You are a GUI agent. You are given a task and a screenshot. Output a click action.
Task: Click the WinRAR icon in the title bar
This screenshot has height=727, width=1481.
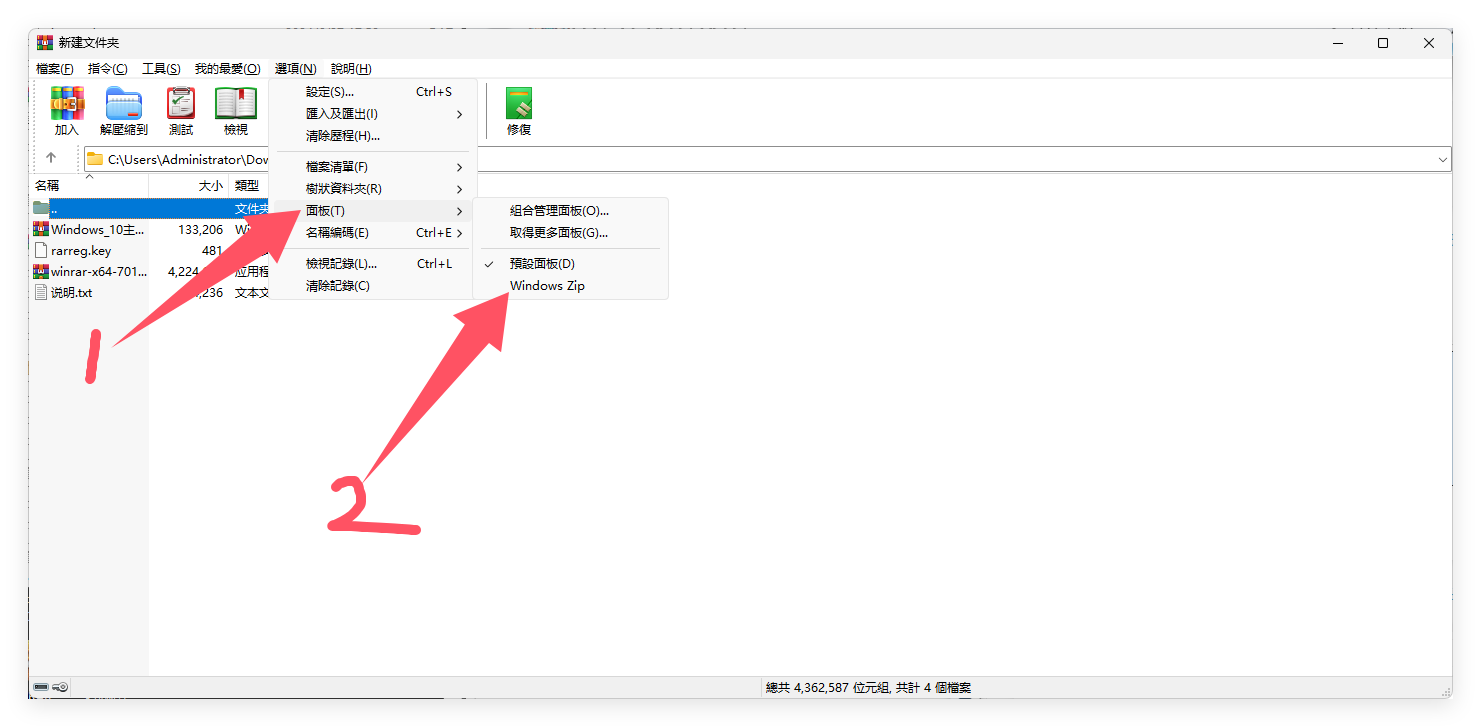45,43
